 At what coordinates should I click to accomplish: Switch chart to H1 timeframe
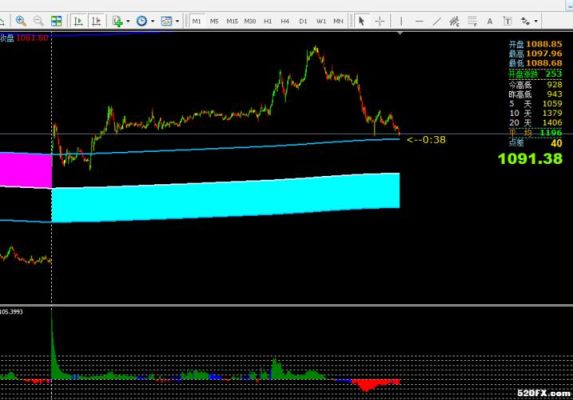tap(267, 21)
